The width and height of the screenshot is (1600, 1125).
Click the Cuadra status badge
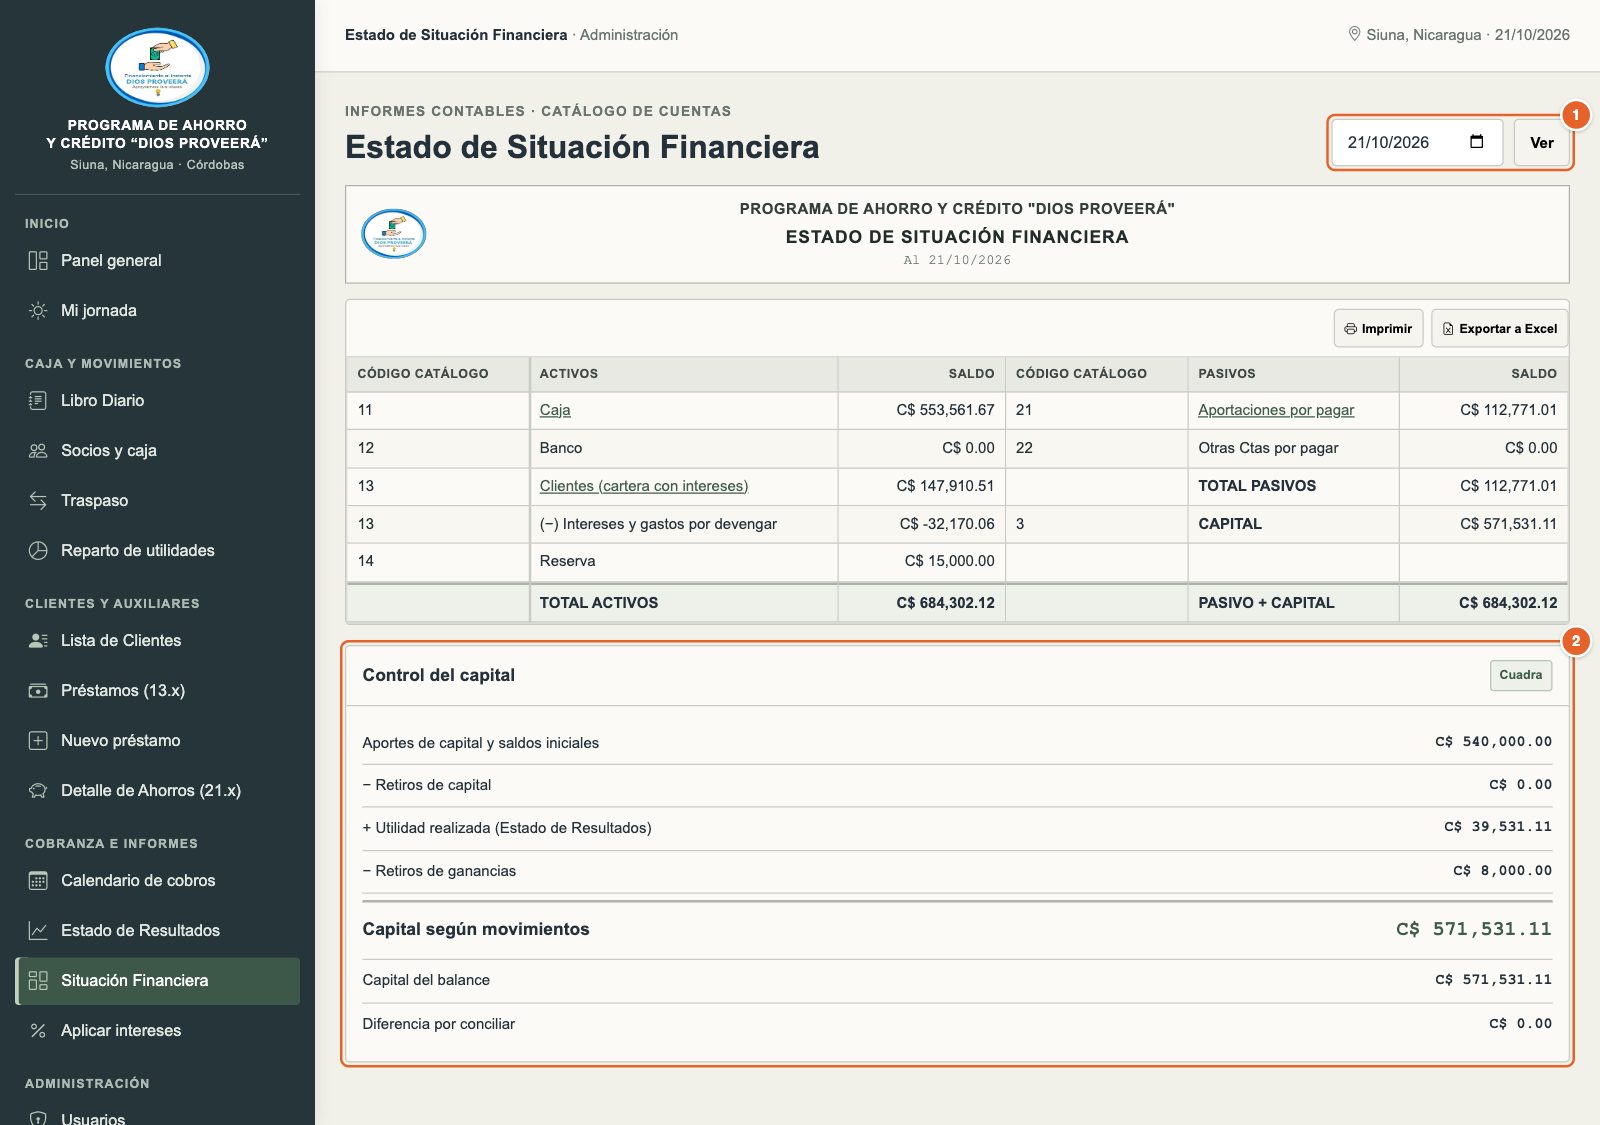pyautogui.click(x=1520, y=675)
